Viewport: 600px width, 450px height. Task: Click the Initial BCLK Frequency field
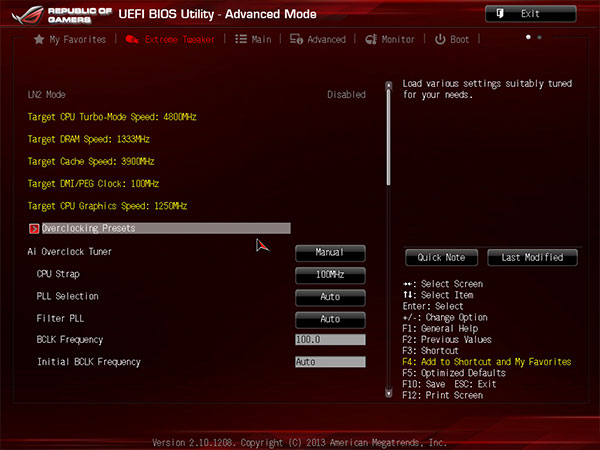330,362
